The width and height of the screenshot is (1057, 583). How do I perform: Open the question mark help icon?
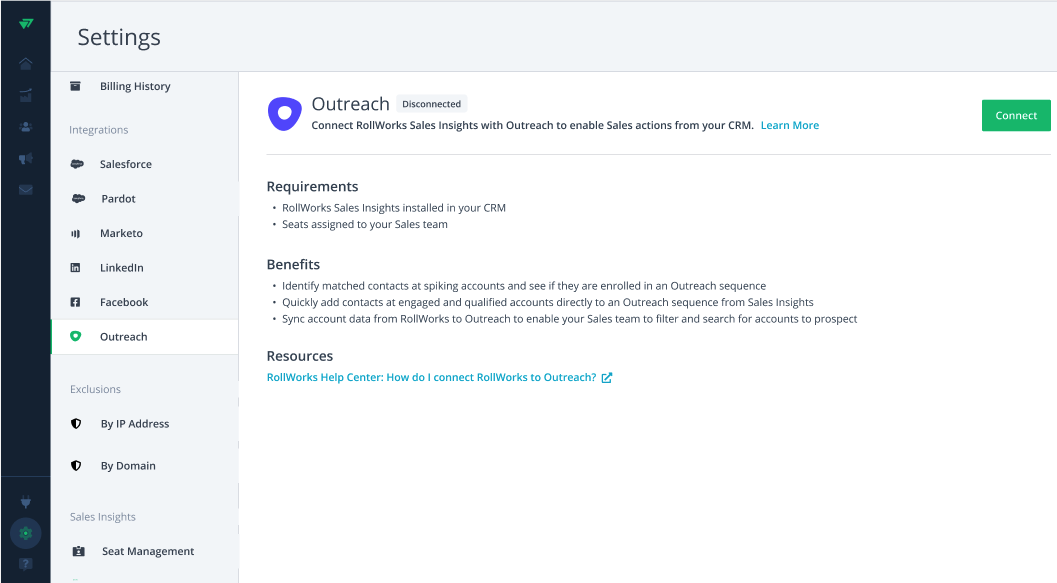pyautogui.click(x=26, y=564)
